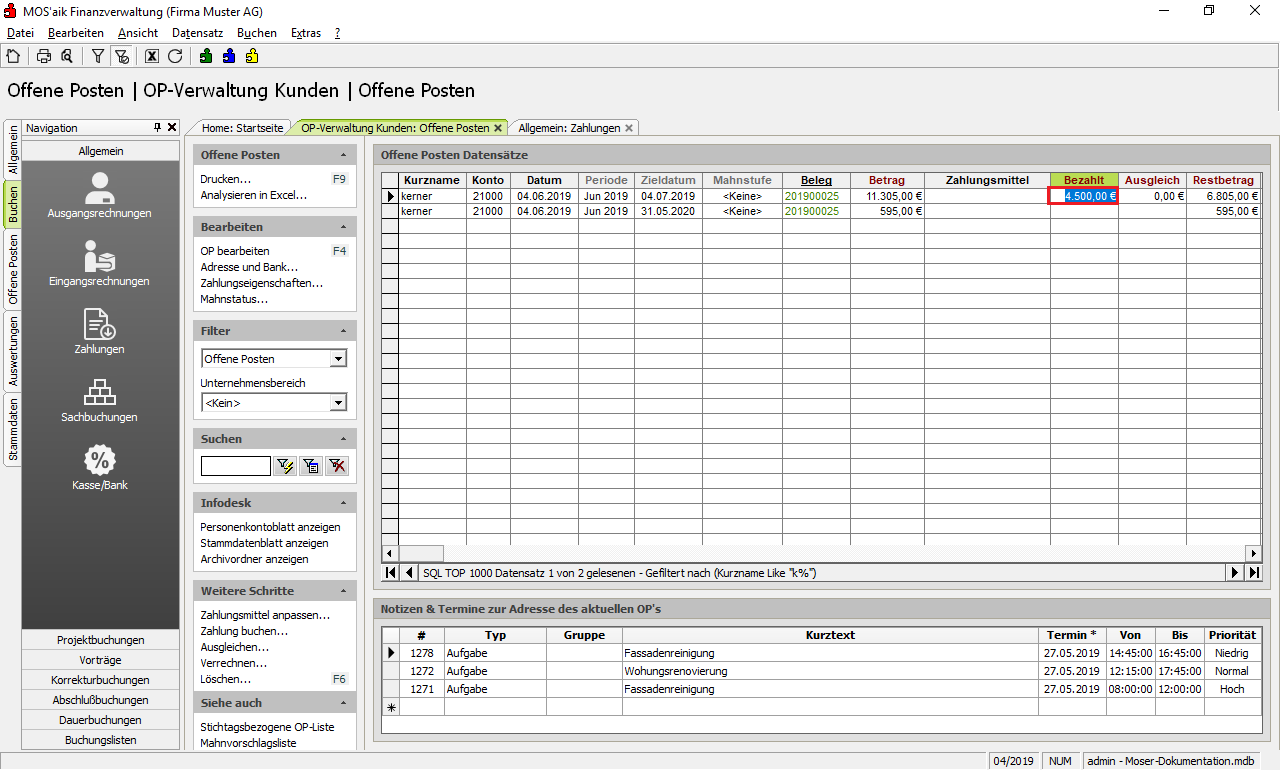This screenshot has width=1280, height=770.
Task: Click Analysieren in Excel...
Action: click(x=253, y=195)
